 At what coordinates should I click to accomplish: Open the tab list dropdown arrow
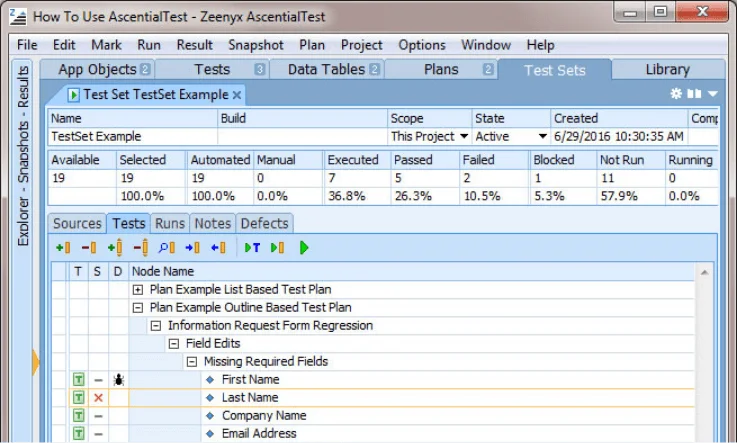(713, 94)
